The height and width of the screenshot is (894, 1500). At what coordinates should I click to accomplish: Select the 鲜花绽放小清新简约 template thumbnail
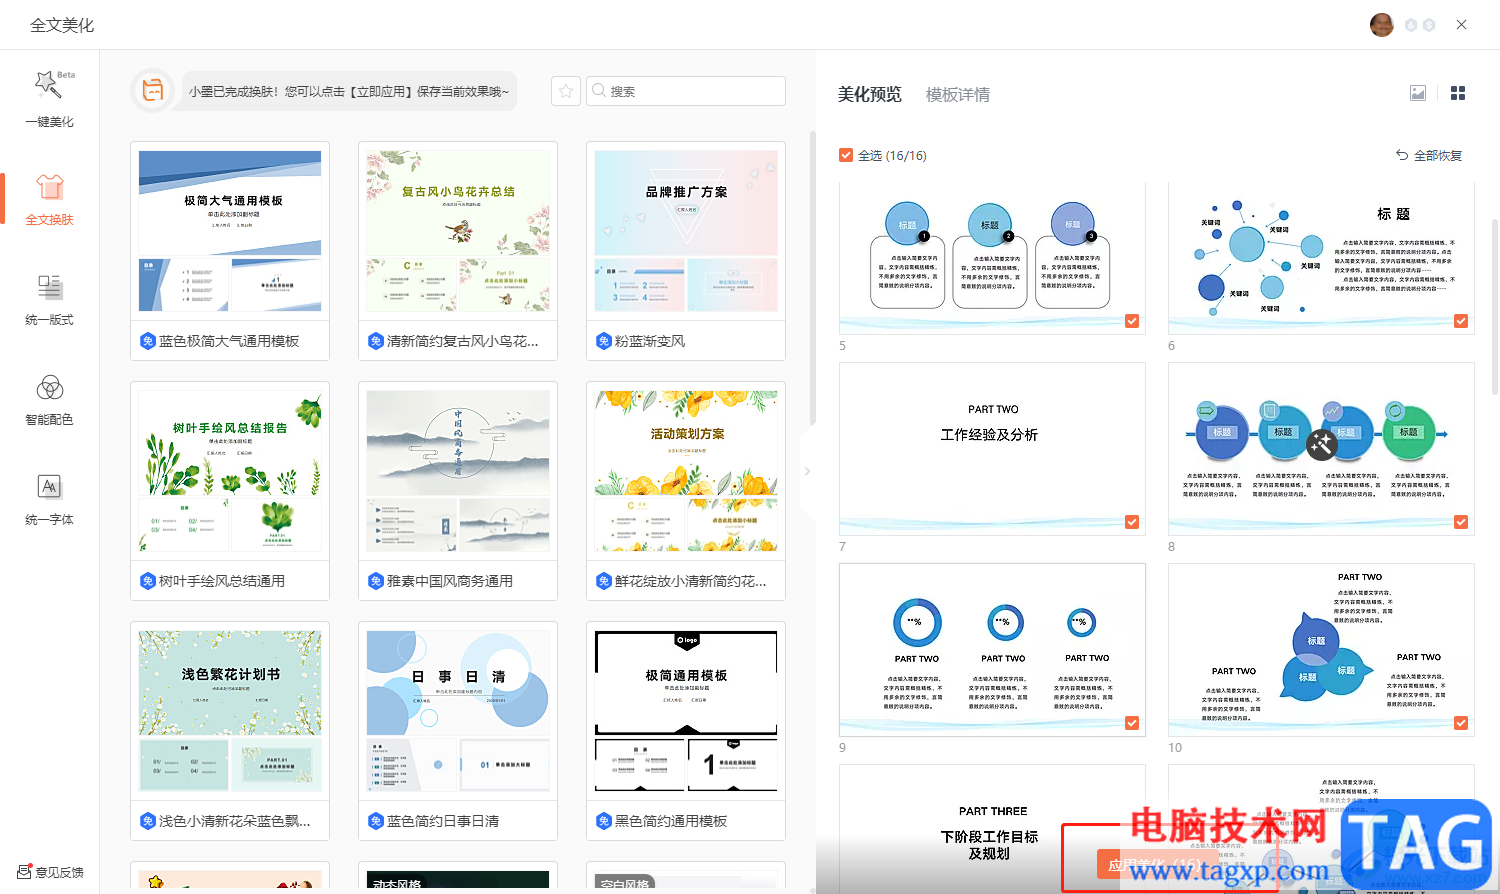click(686, 471)
